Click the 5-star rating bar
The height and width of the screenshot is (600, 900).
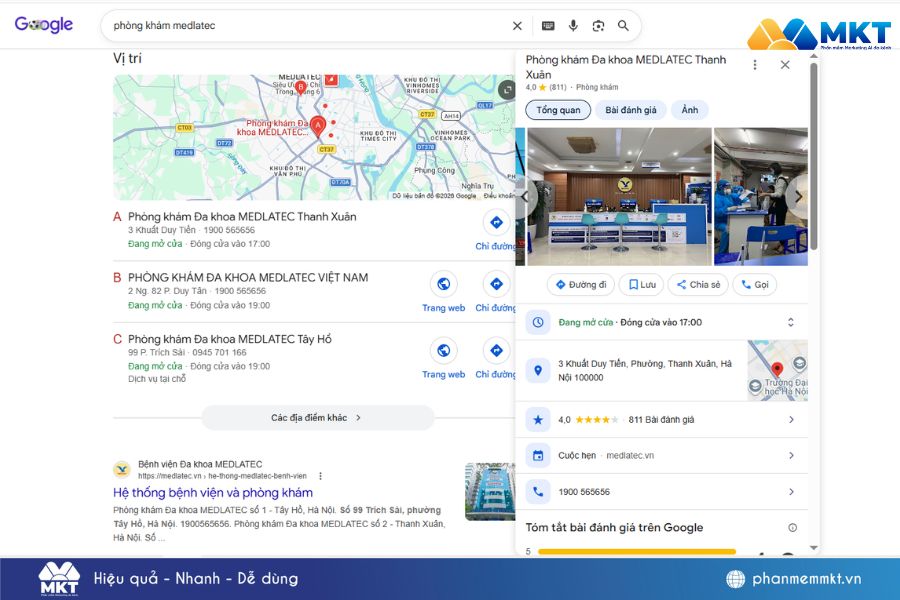637,552
